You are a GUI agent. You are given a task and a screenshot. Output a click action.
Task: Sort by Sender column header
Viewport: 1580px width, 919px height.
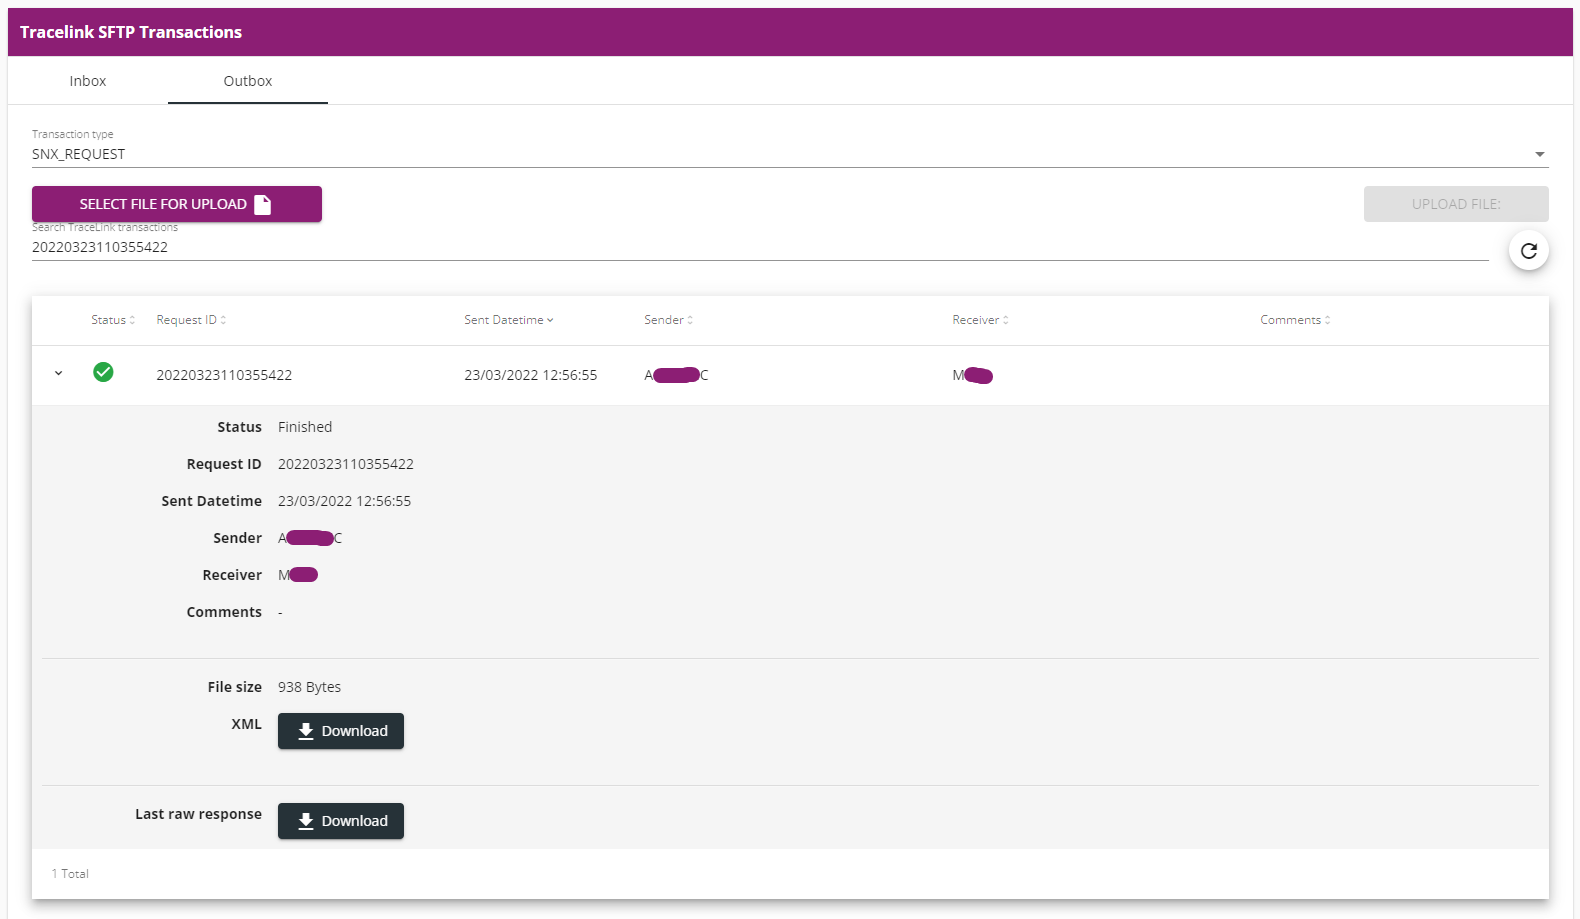668,320
